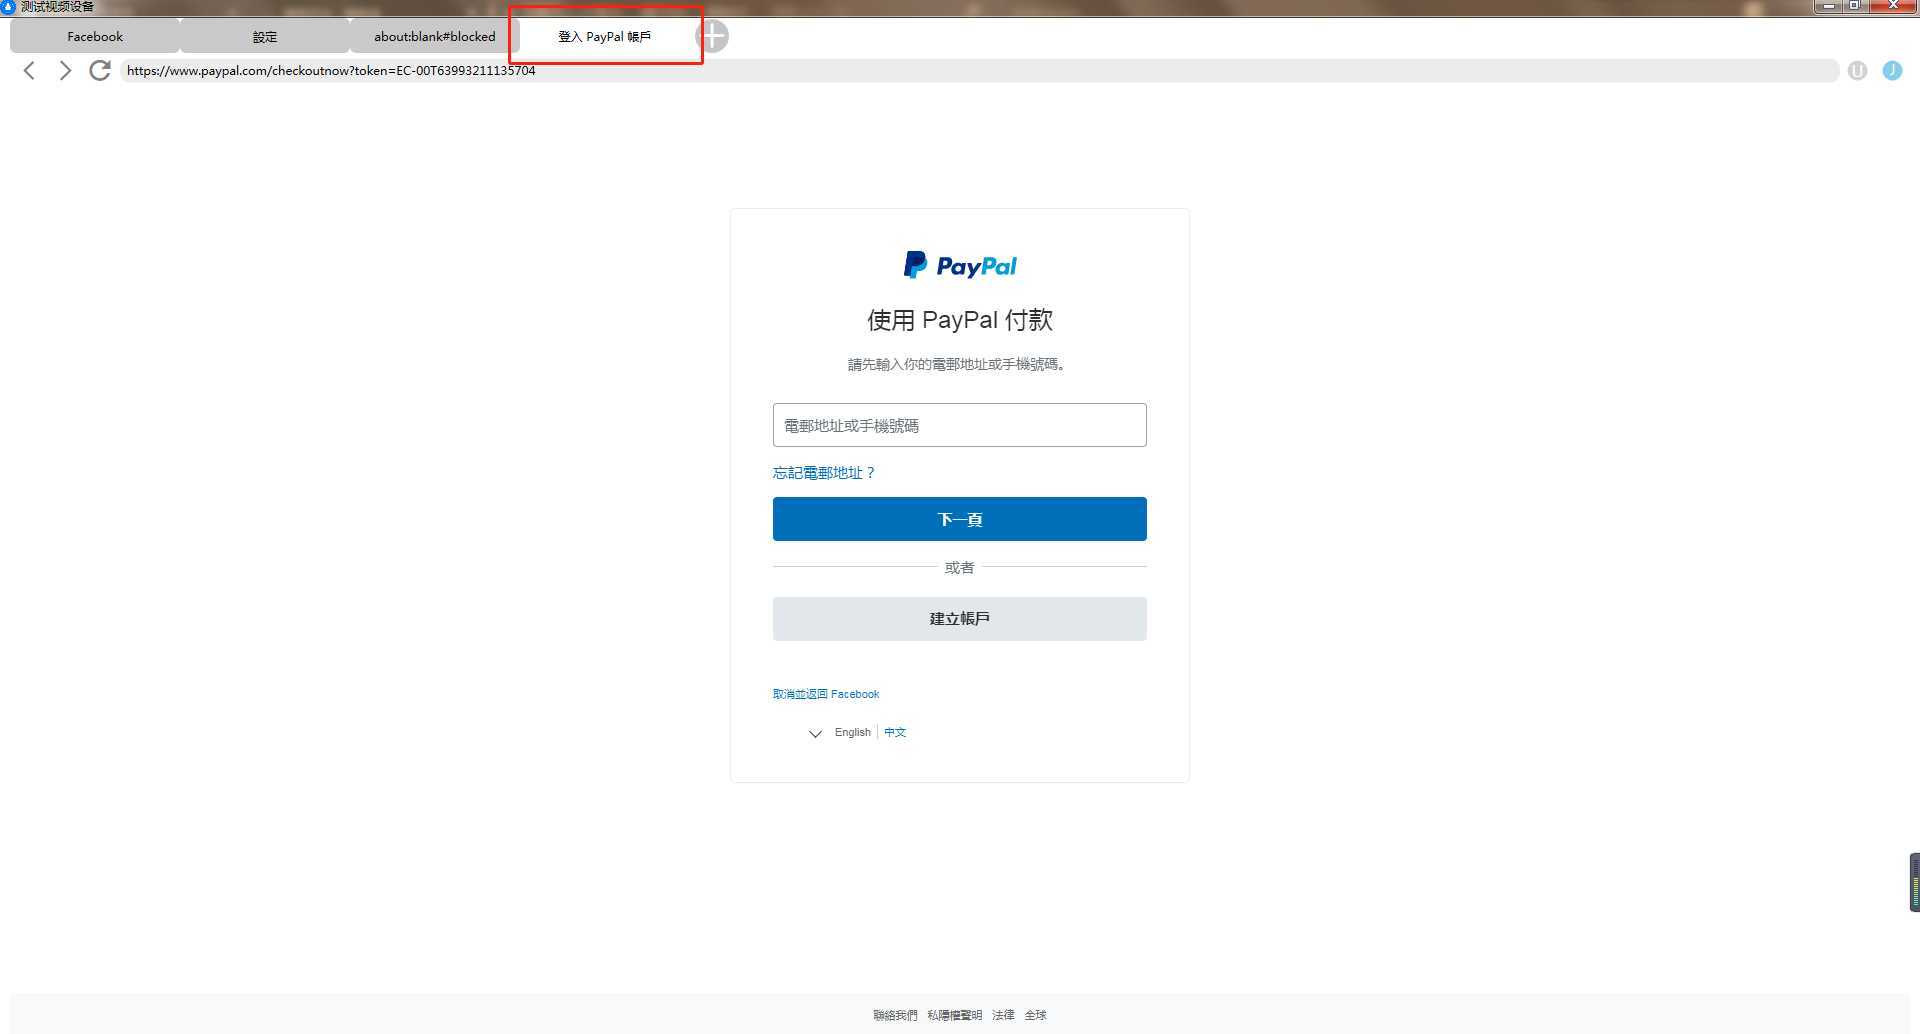Click the side panel handle at the right edge
Viewport: 1920px width, 1034px height.
1914,882
